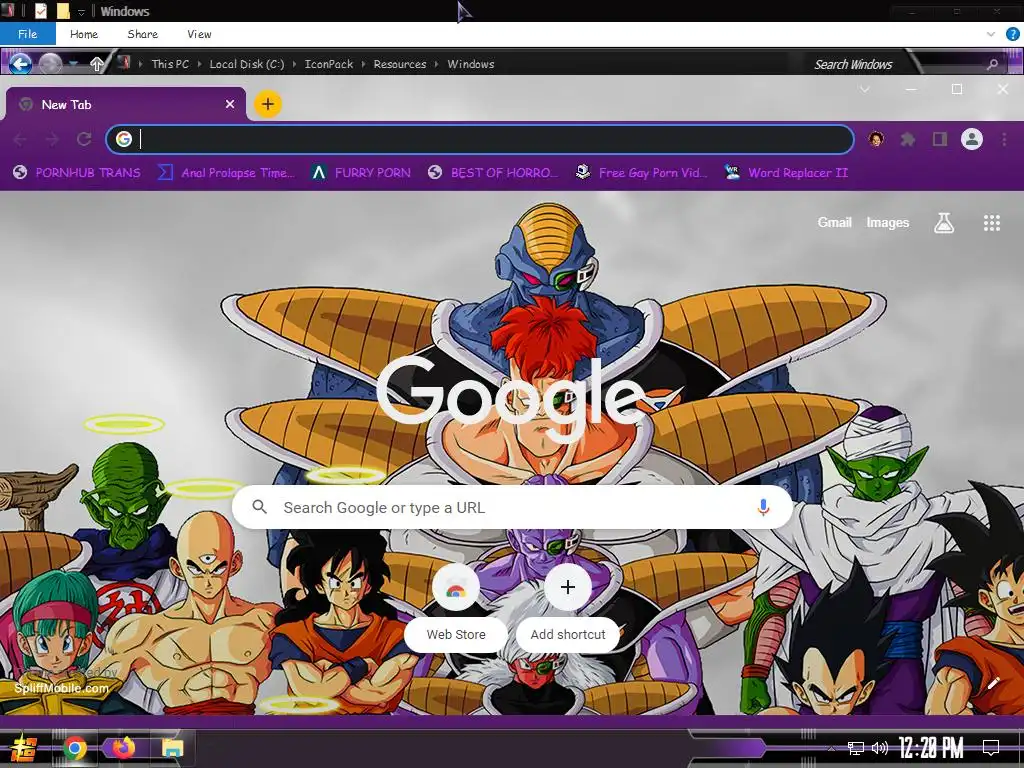The height and width of the screenshot is (768, 1024).
Task: Switch to the View ribbon tab
Action: [199, 34]
